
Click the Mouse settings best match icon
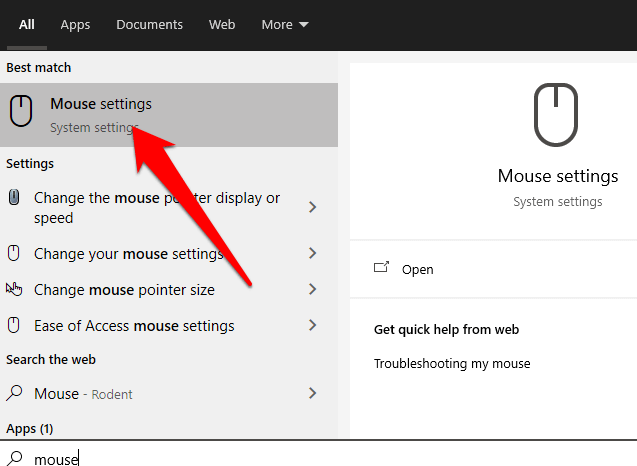21,113
